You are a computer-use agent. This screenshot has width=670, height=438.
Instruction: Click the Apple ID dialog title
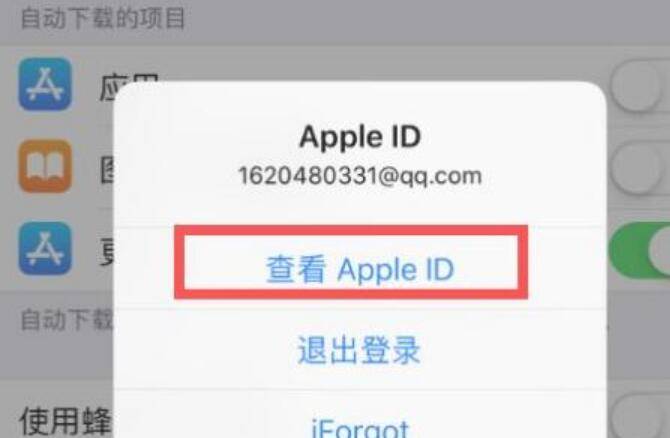360,137
